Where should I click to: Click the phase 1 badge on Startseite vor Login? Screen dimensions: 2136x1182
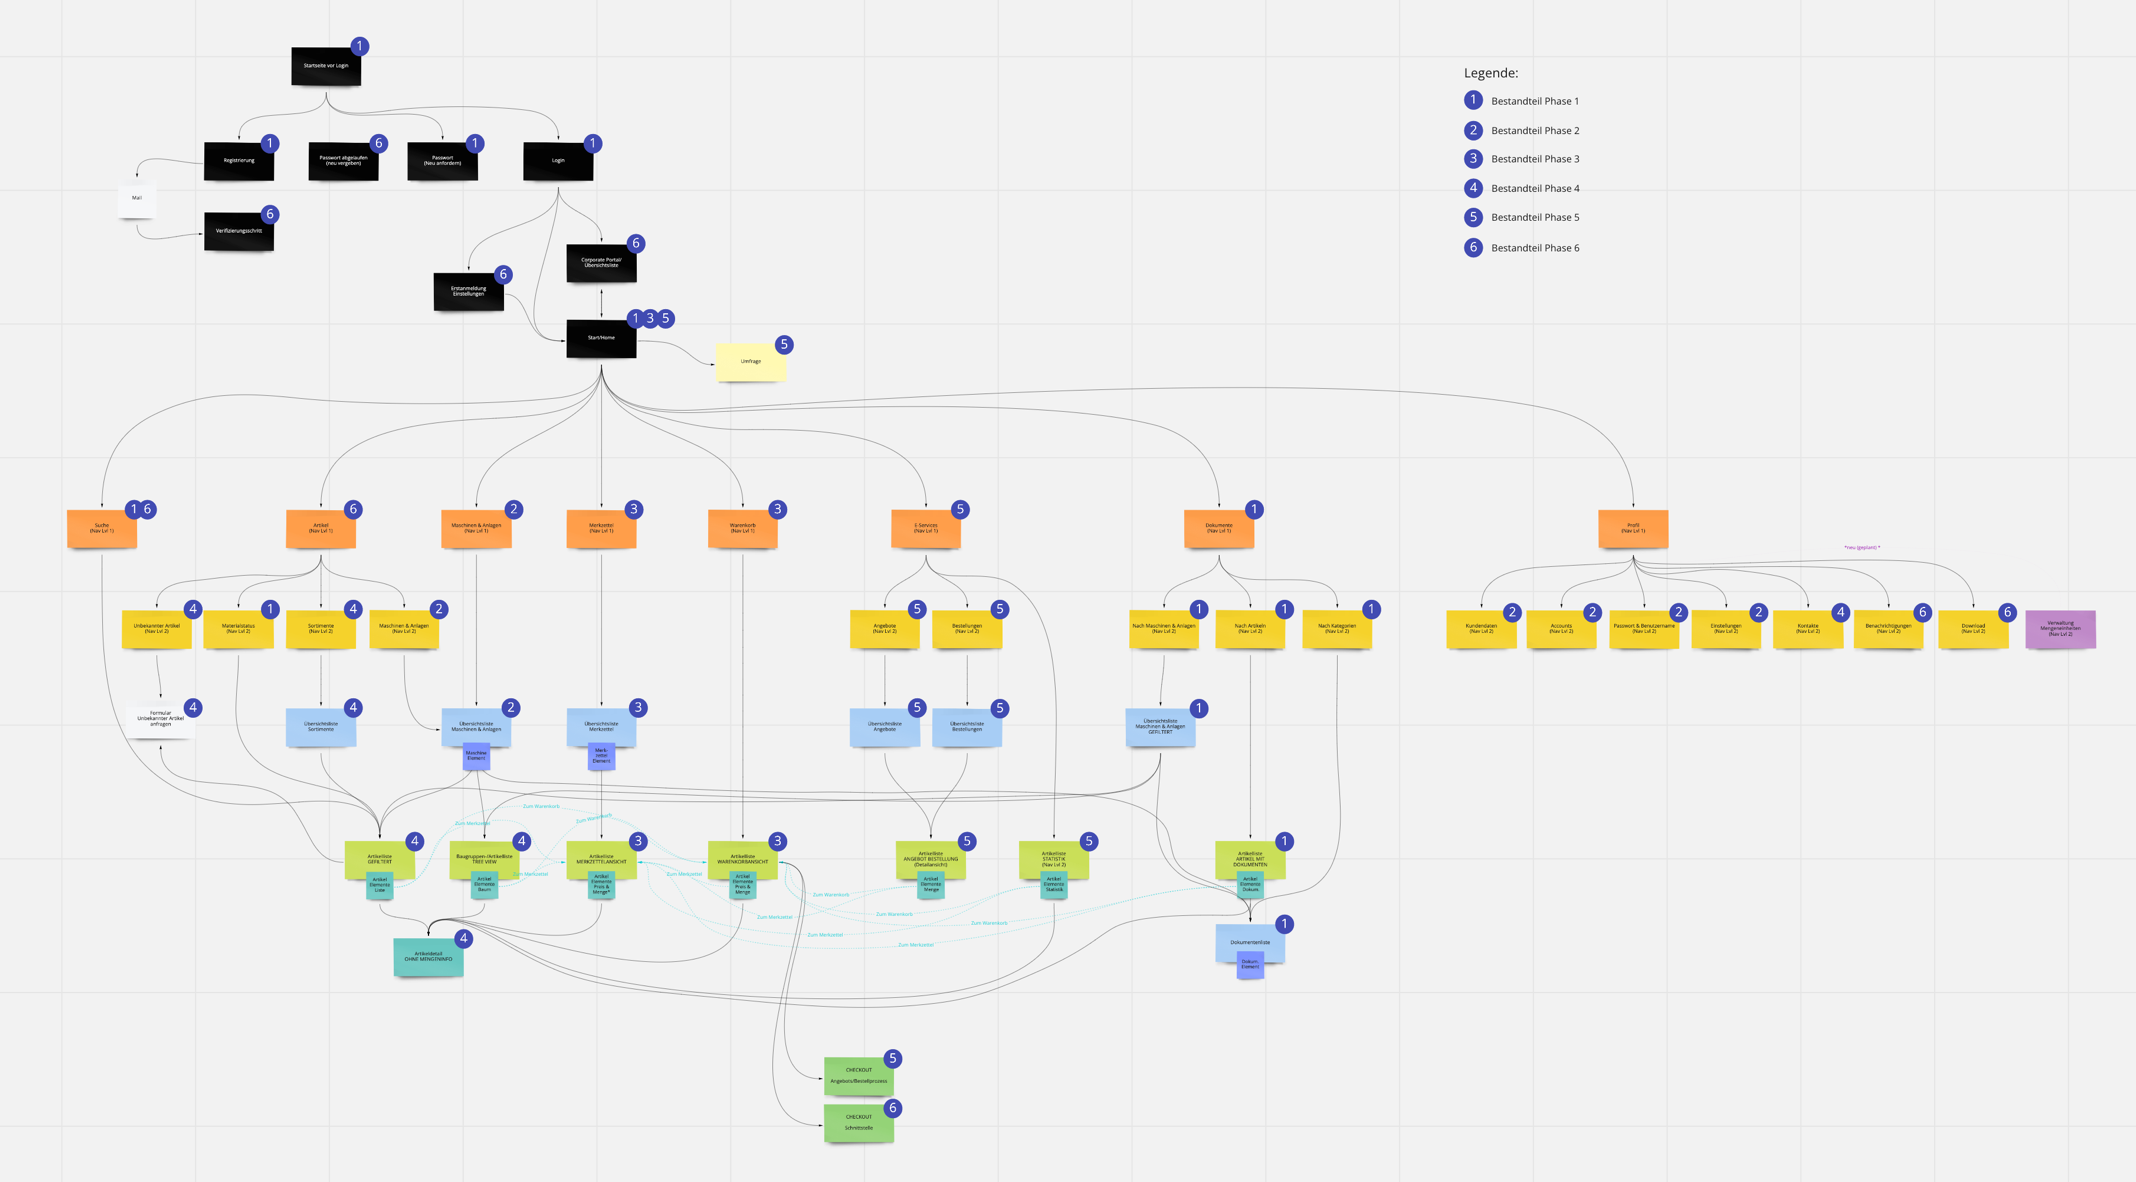click(x=359, y=46)
